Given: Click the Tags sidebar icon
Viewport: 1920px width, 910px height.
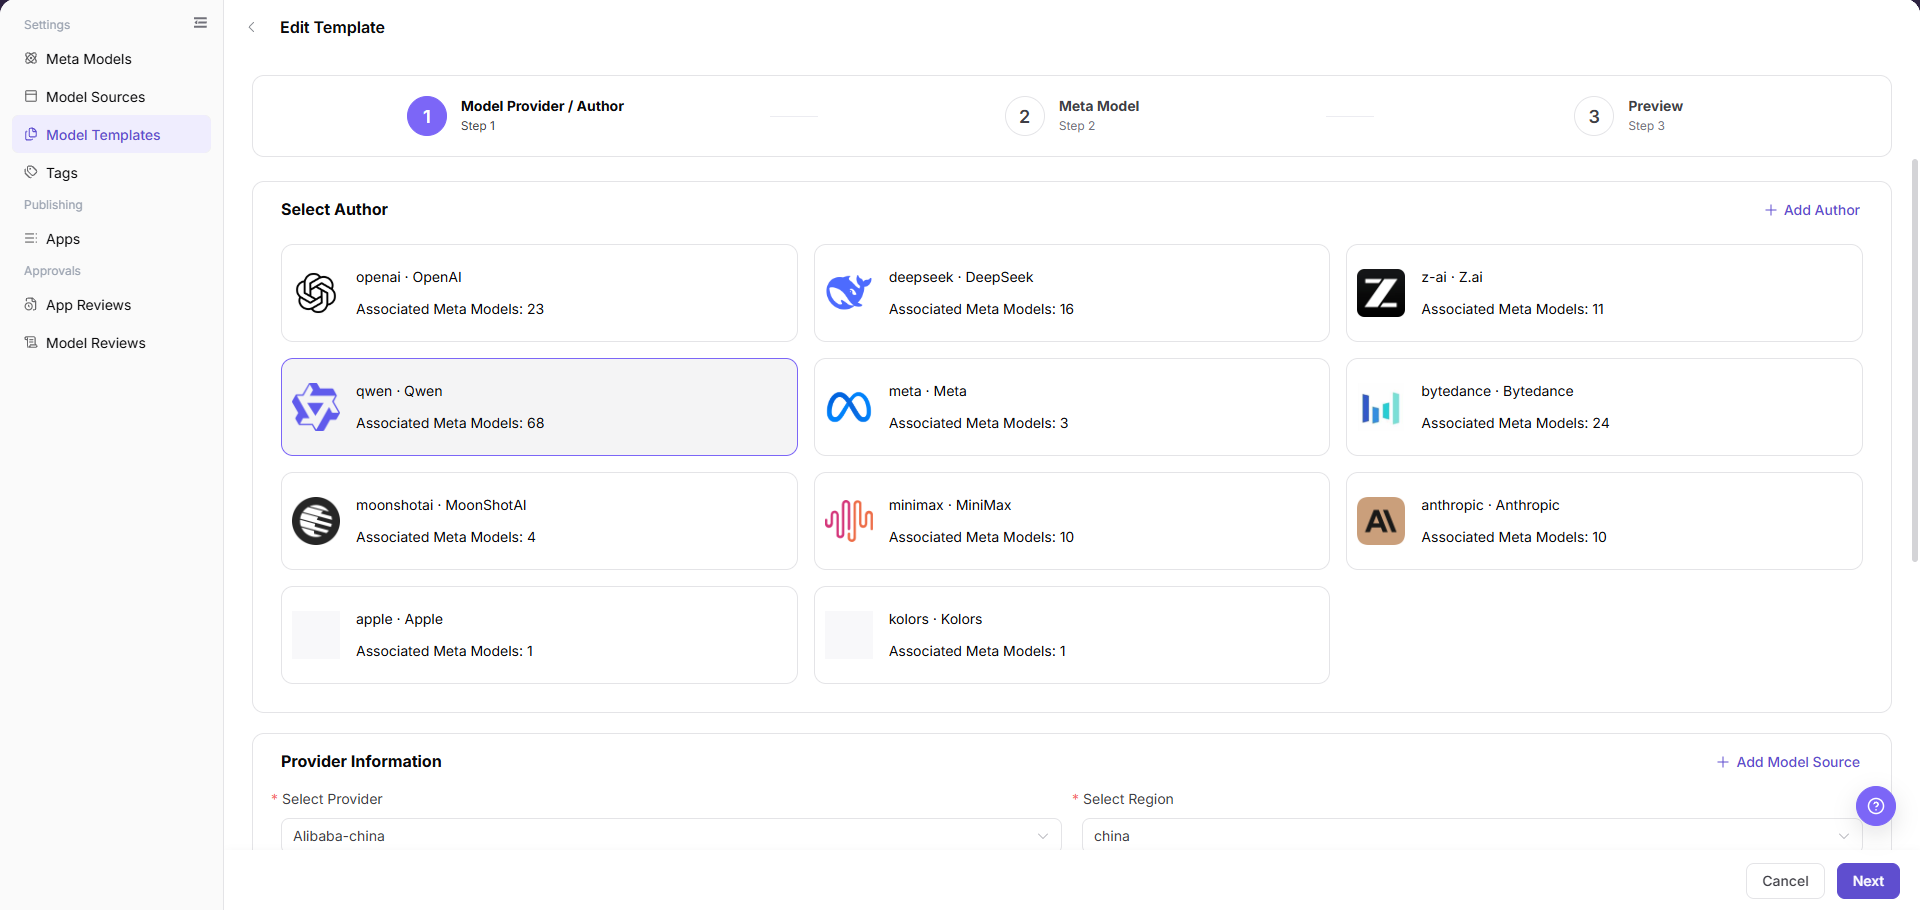Looking at the screenshot, I should [x=31, y=172].
